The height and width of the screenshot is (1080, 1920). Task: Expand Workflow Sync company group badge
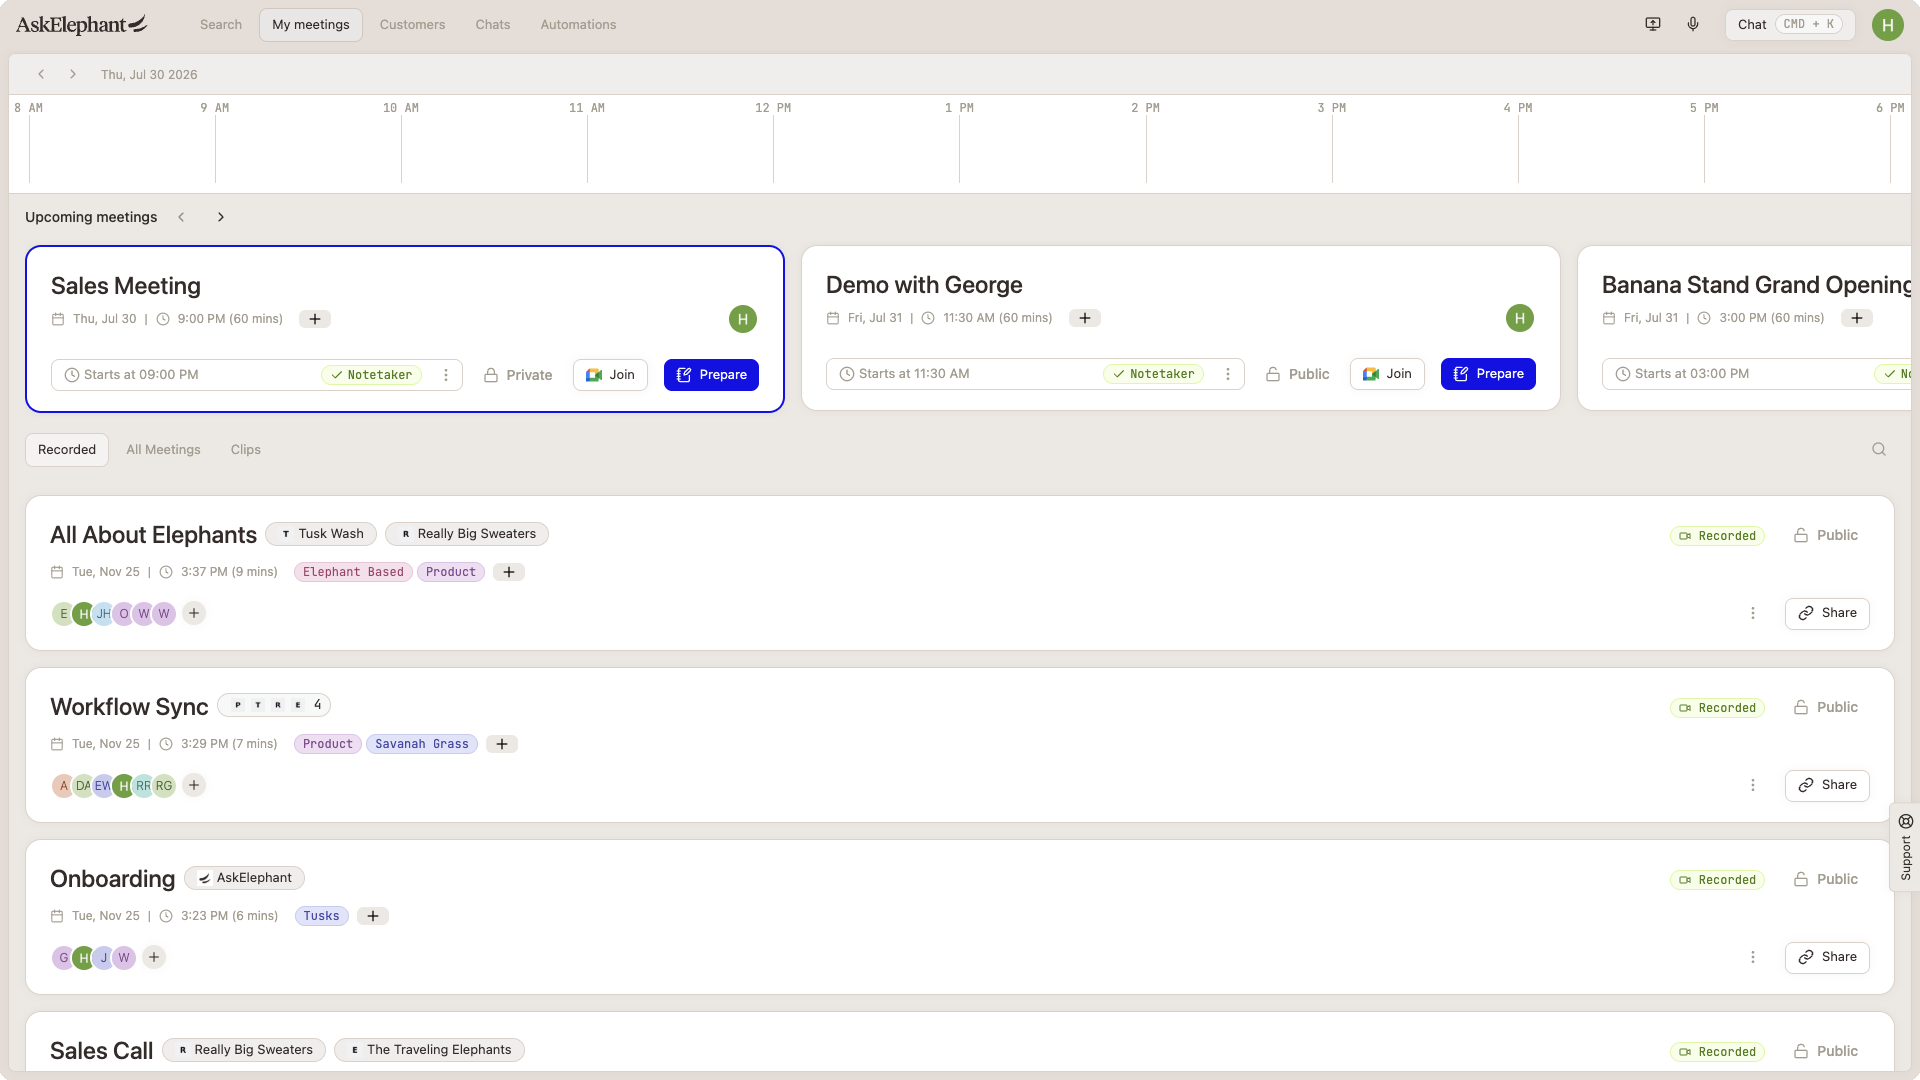point(274,705)
